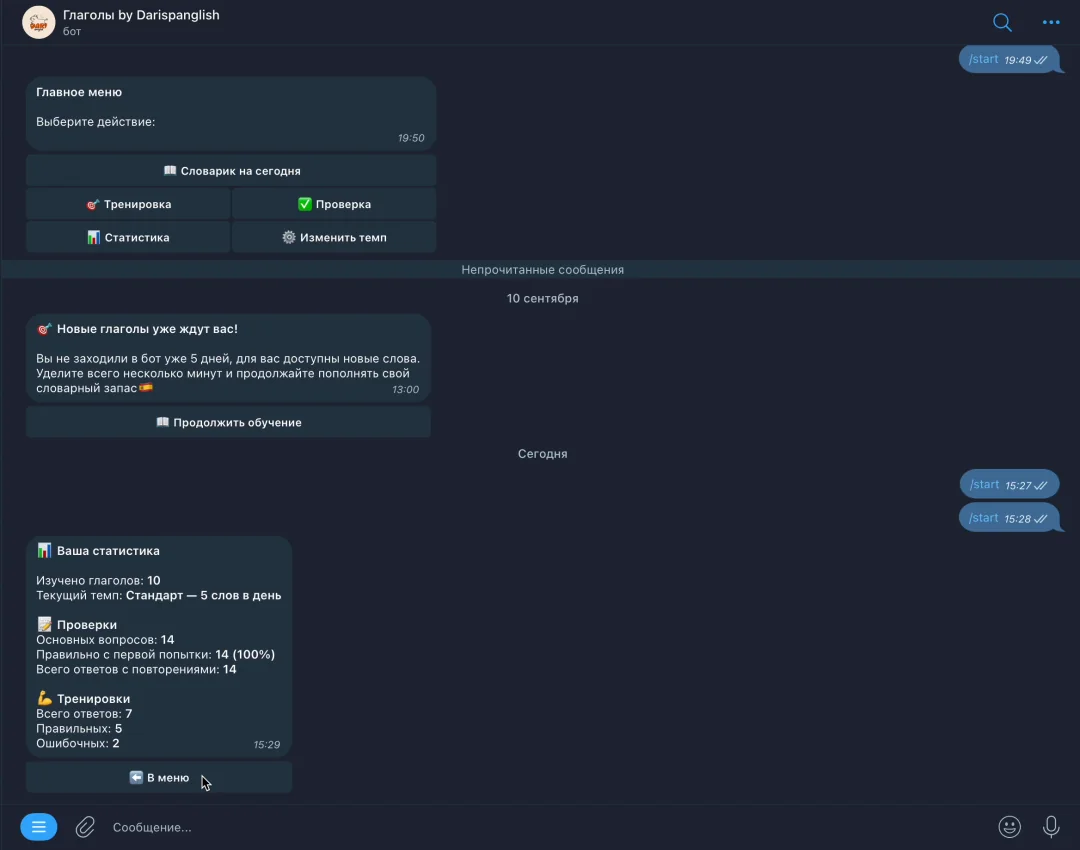The height and width of the screenshot is (850, 1080).
Task: Click the Продолжить обучение button
Action: (229, 422)
